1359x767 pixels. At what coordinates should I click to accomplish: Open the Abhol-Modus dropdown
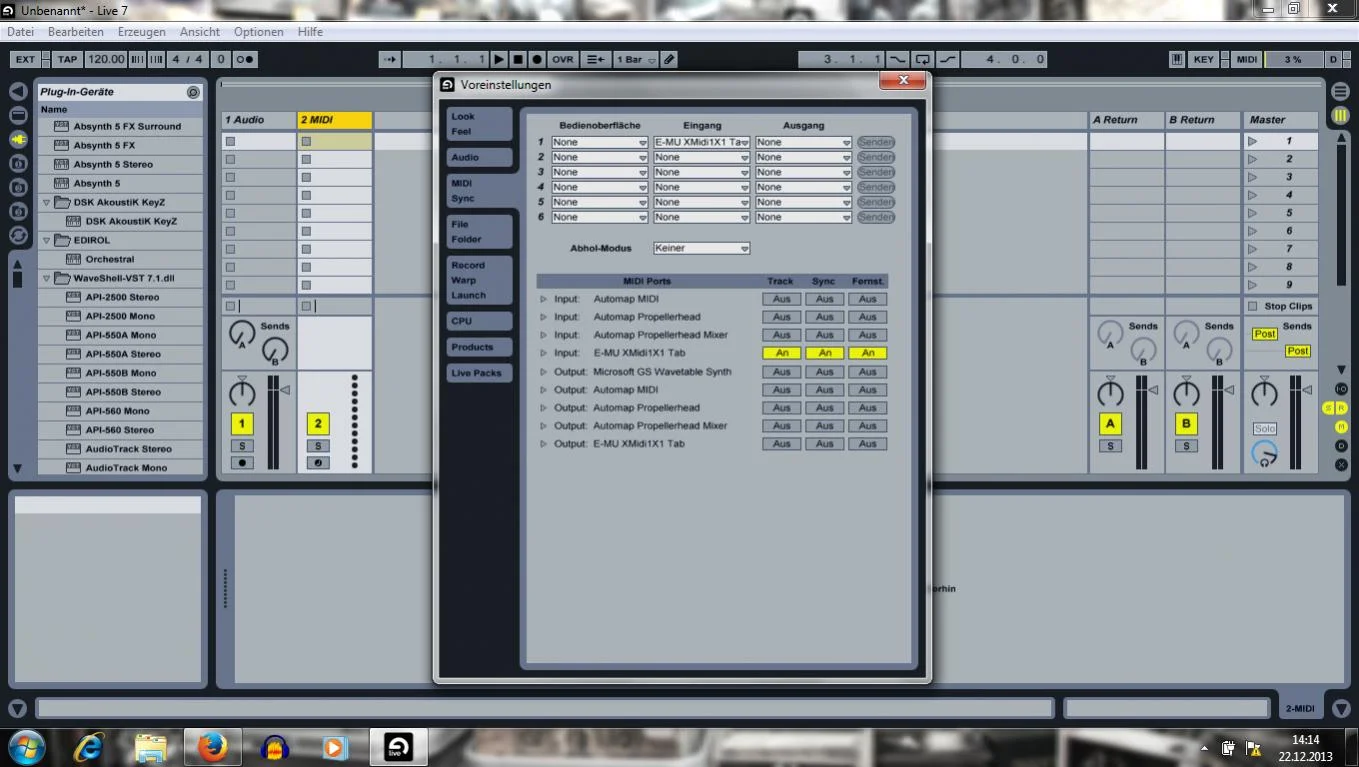pyautogui.click(x=702, y=248)
